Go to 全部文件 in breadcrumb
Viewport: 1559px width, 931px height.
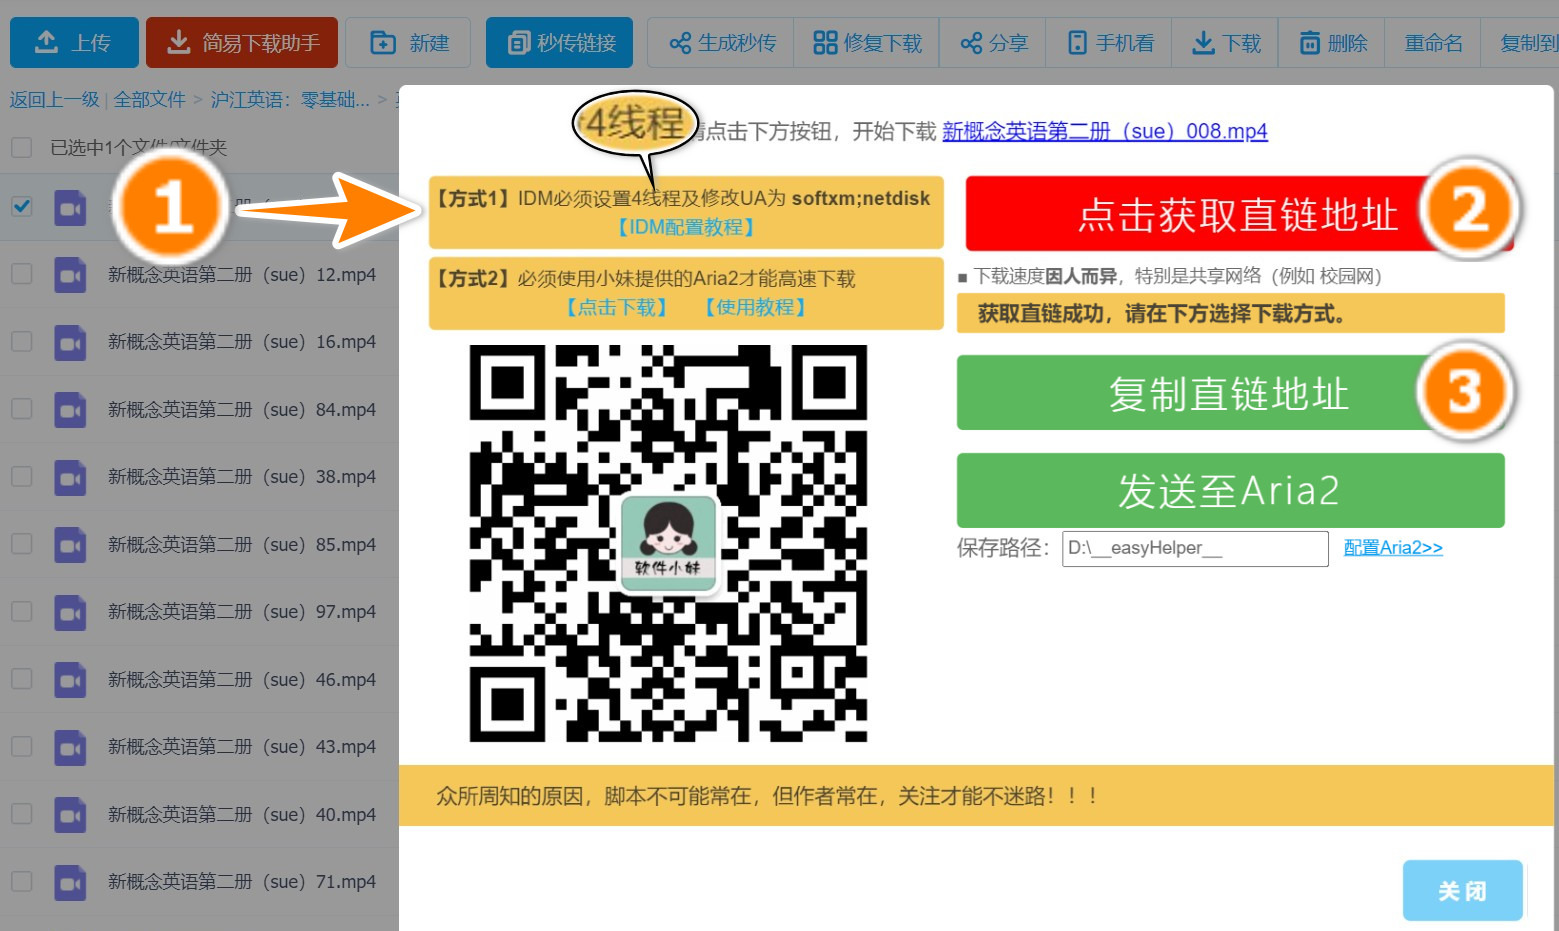(x=149, y=99)
